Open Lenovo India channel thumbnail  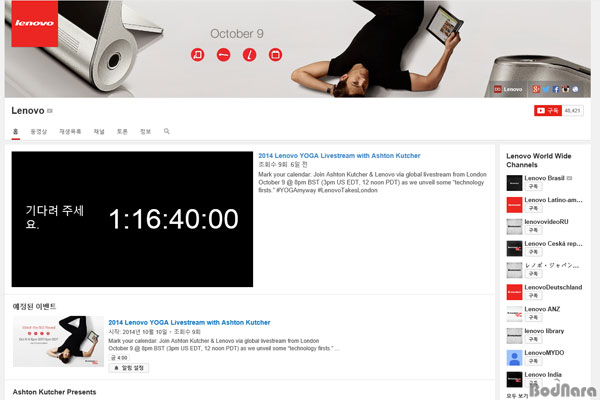point(514,379)
